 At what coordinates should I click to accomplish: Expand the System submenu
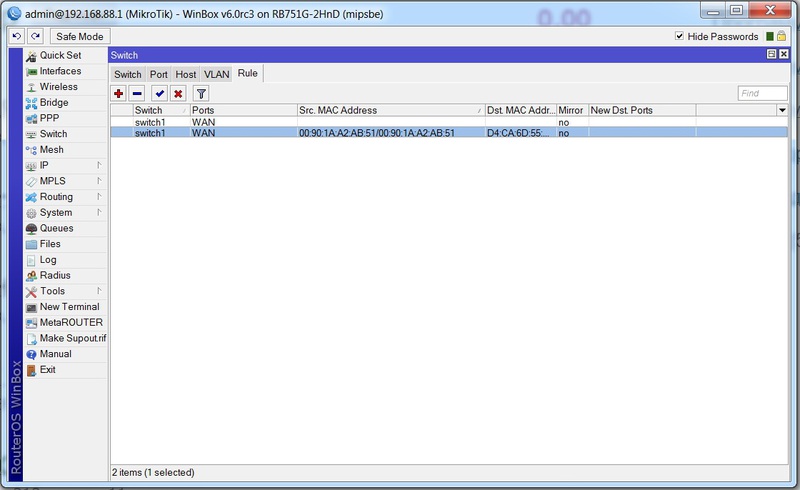coord(65,212)
